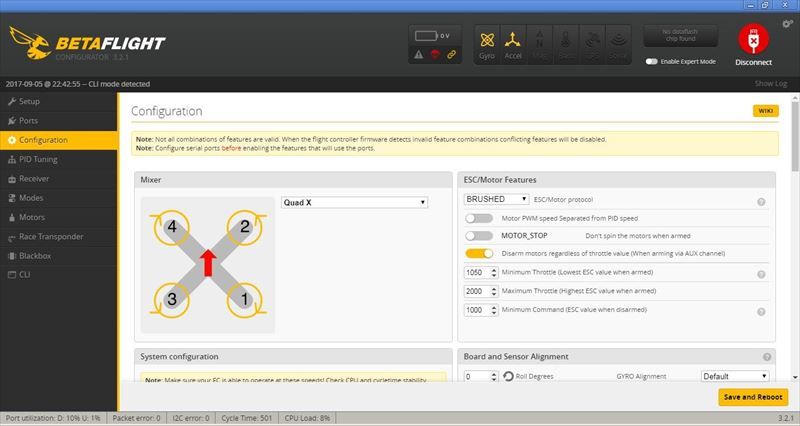Click Show Log link
Screen dimensions: 800x426
click(770, 84)
